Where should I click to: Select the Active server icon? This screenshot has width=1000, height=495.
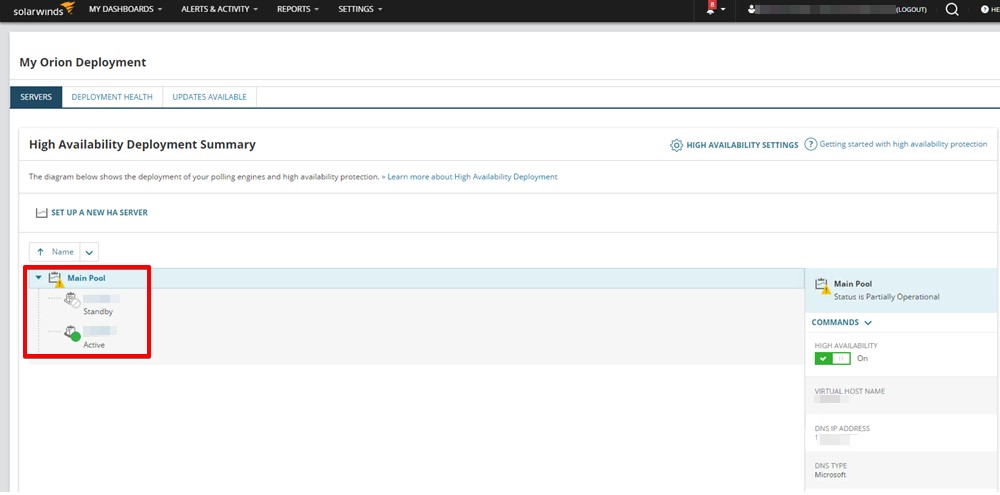(72, 333)
